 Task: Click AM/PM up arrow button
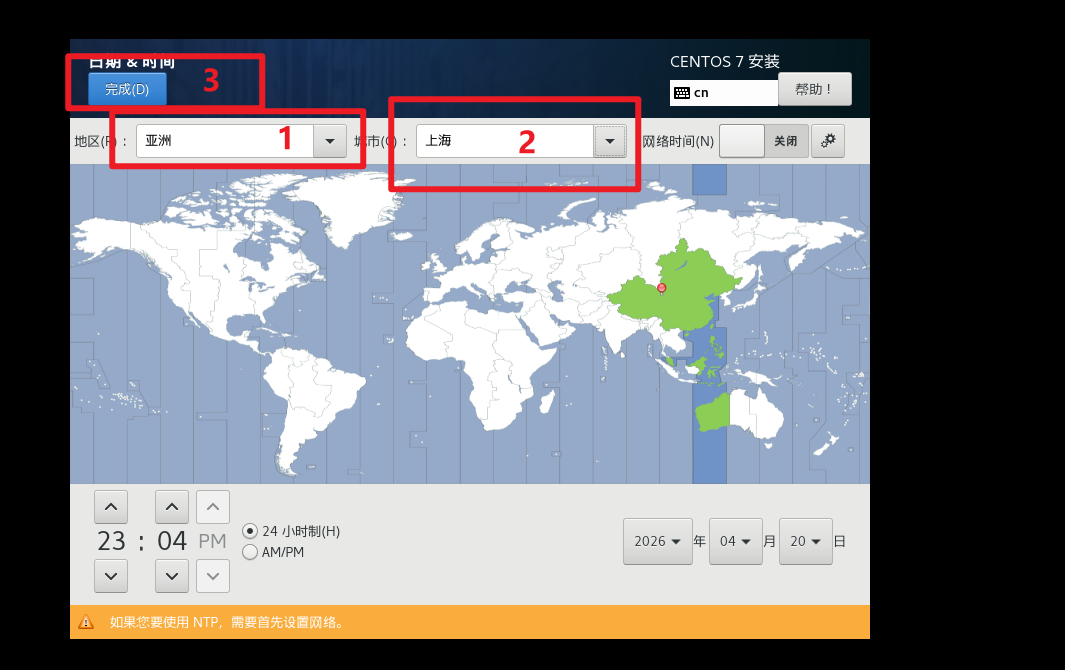(x=213, y=507)
